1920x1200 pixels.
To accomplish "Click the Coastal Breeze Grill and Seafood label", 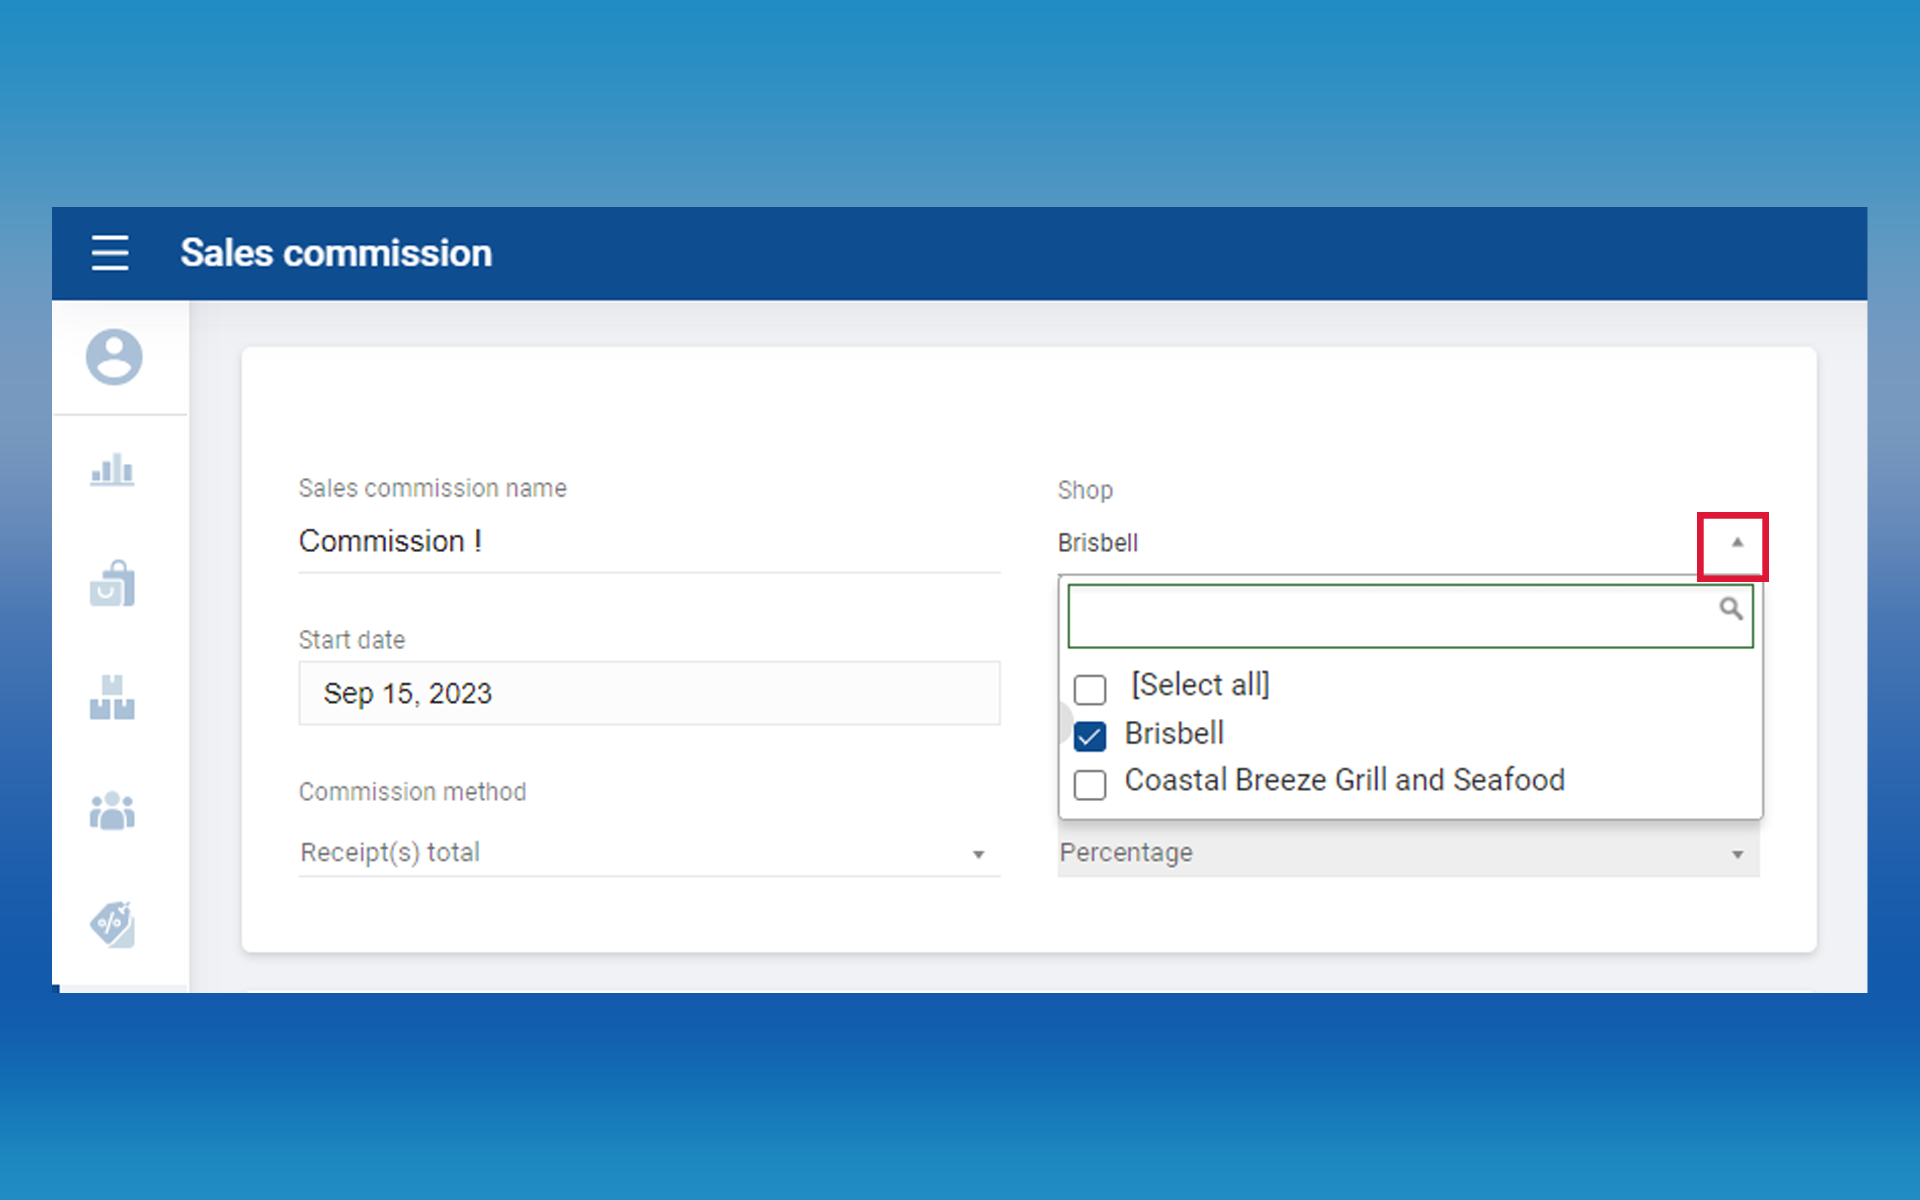I will [1344, 780].
